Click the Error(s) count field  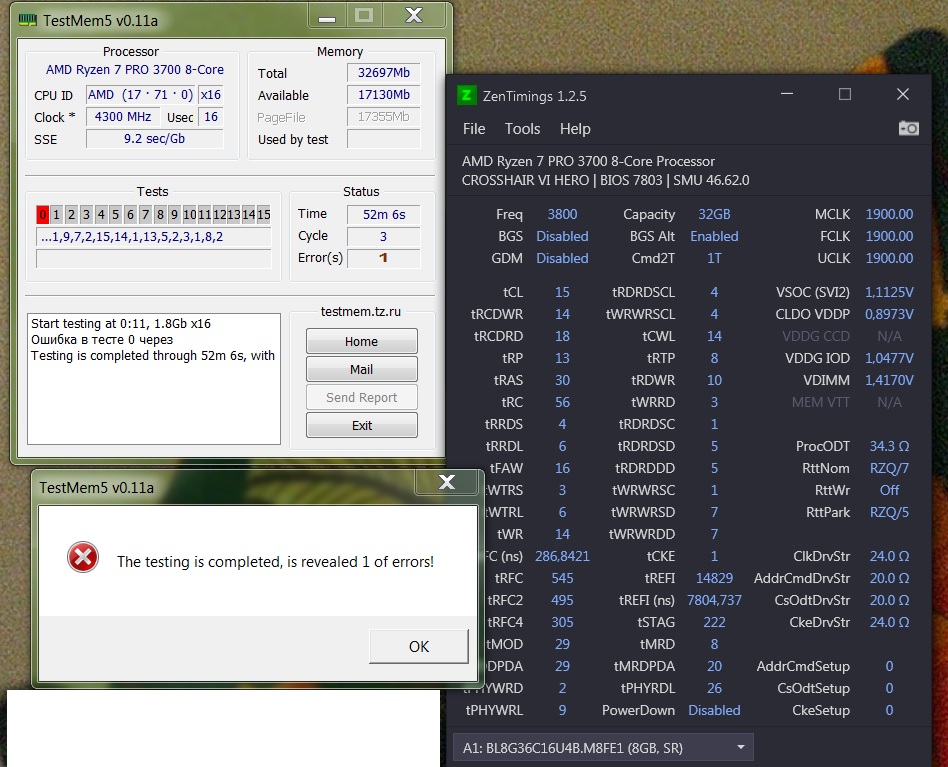pos(383,258)
